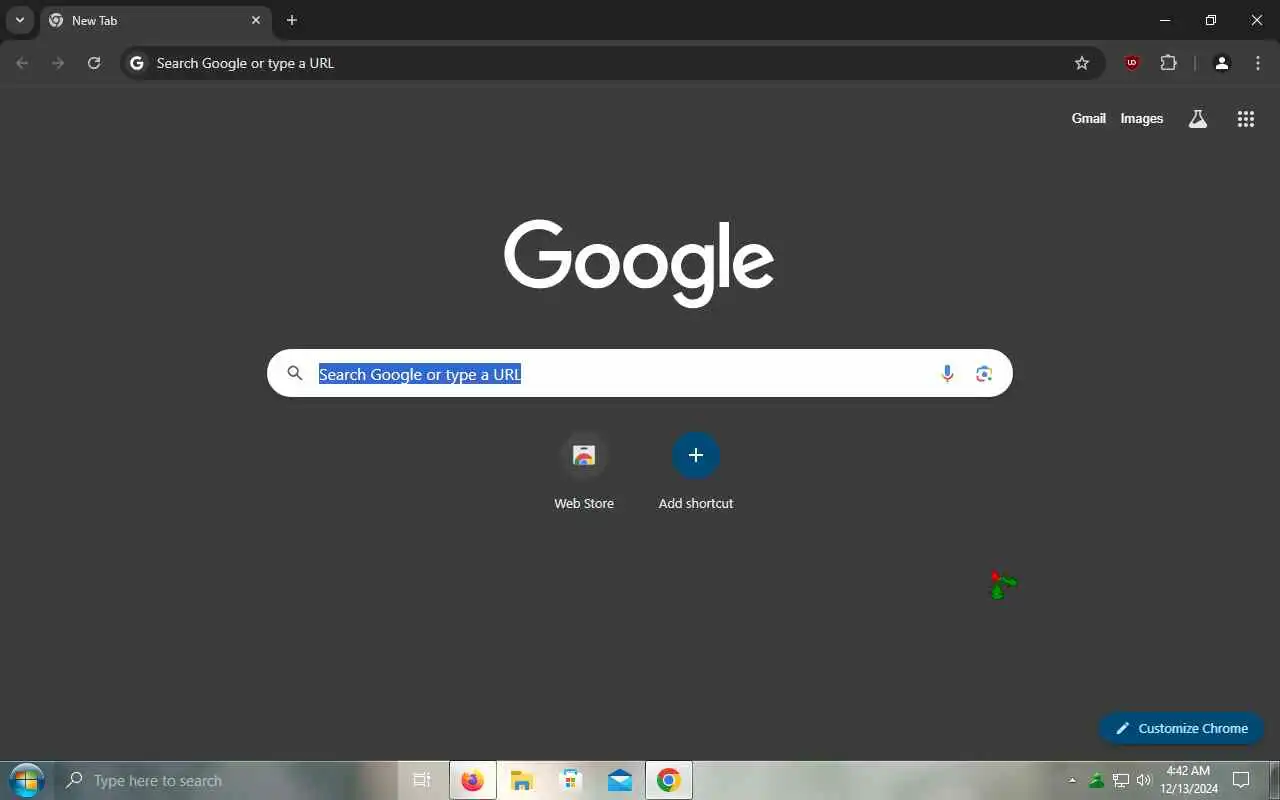1280x800 pixels.
Task: Click the green tree tray icon
Action: click(1097, 780)
